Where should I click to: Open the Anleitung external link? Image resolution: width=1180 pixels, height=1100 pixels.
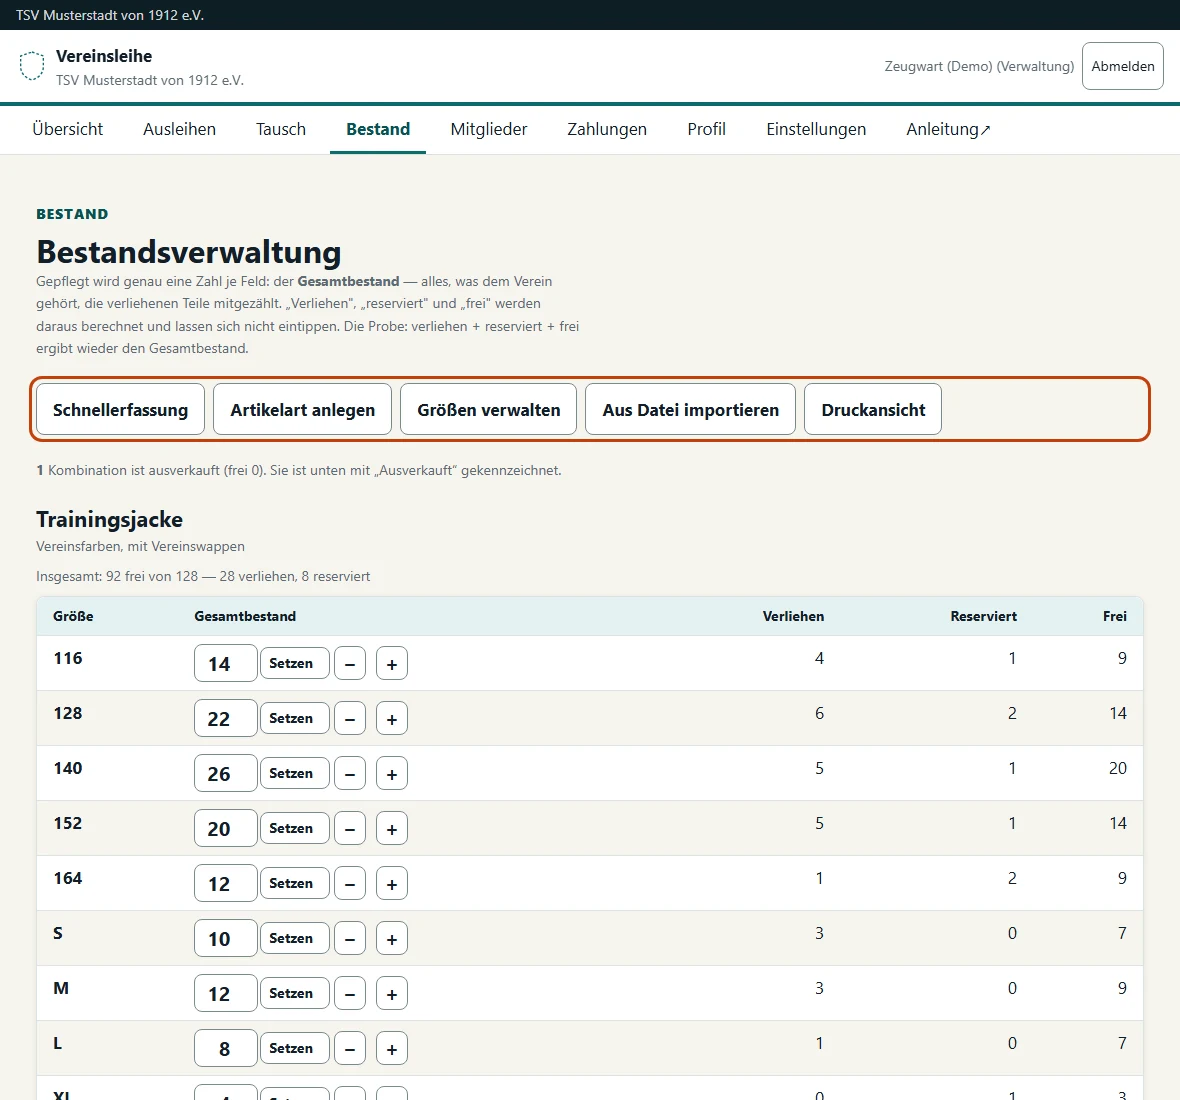[948, 129]
